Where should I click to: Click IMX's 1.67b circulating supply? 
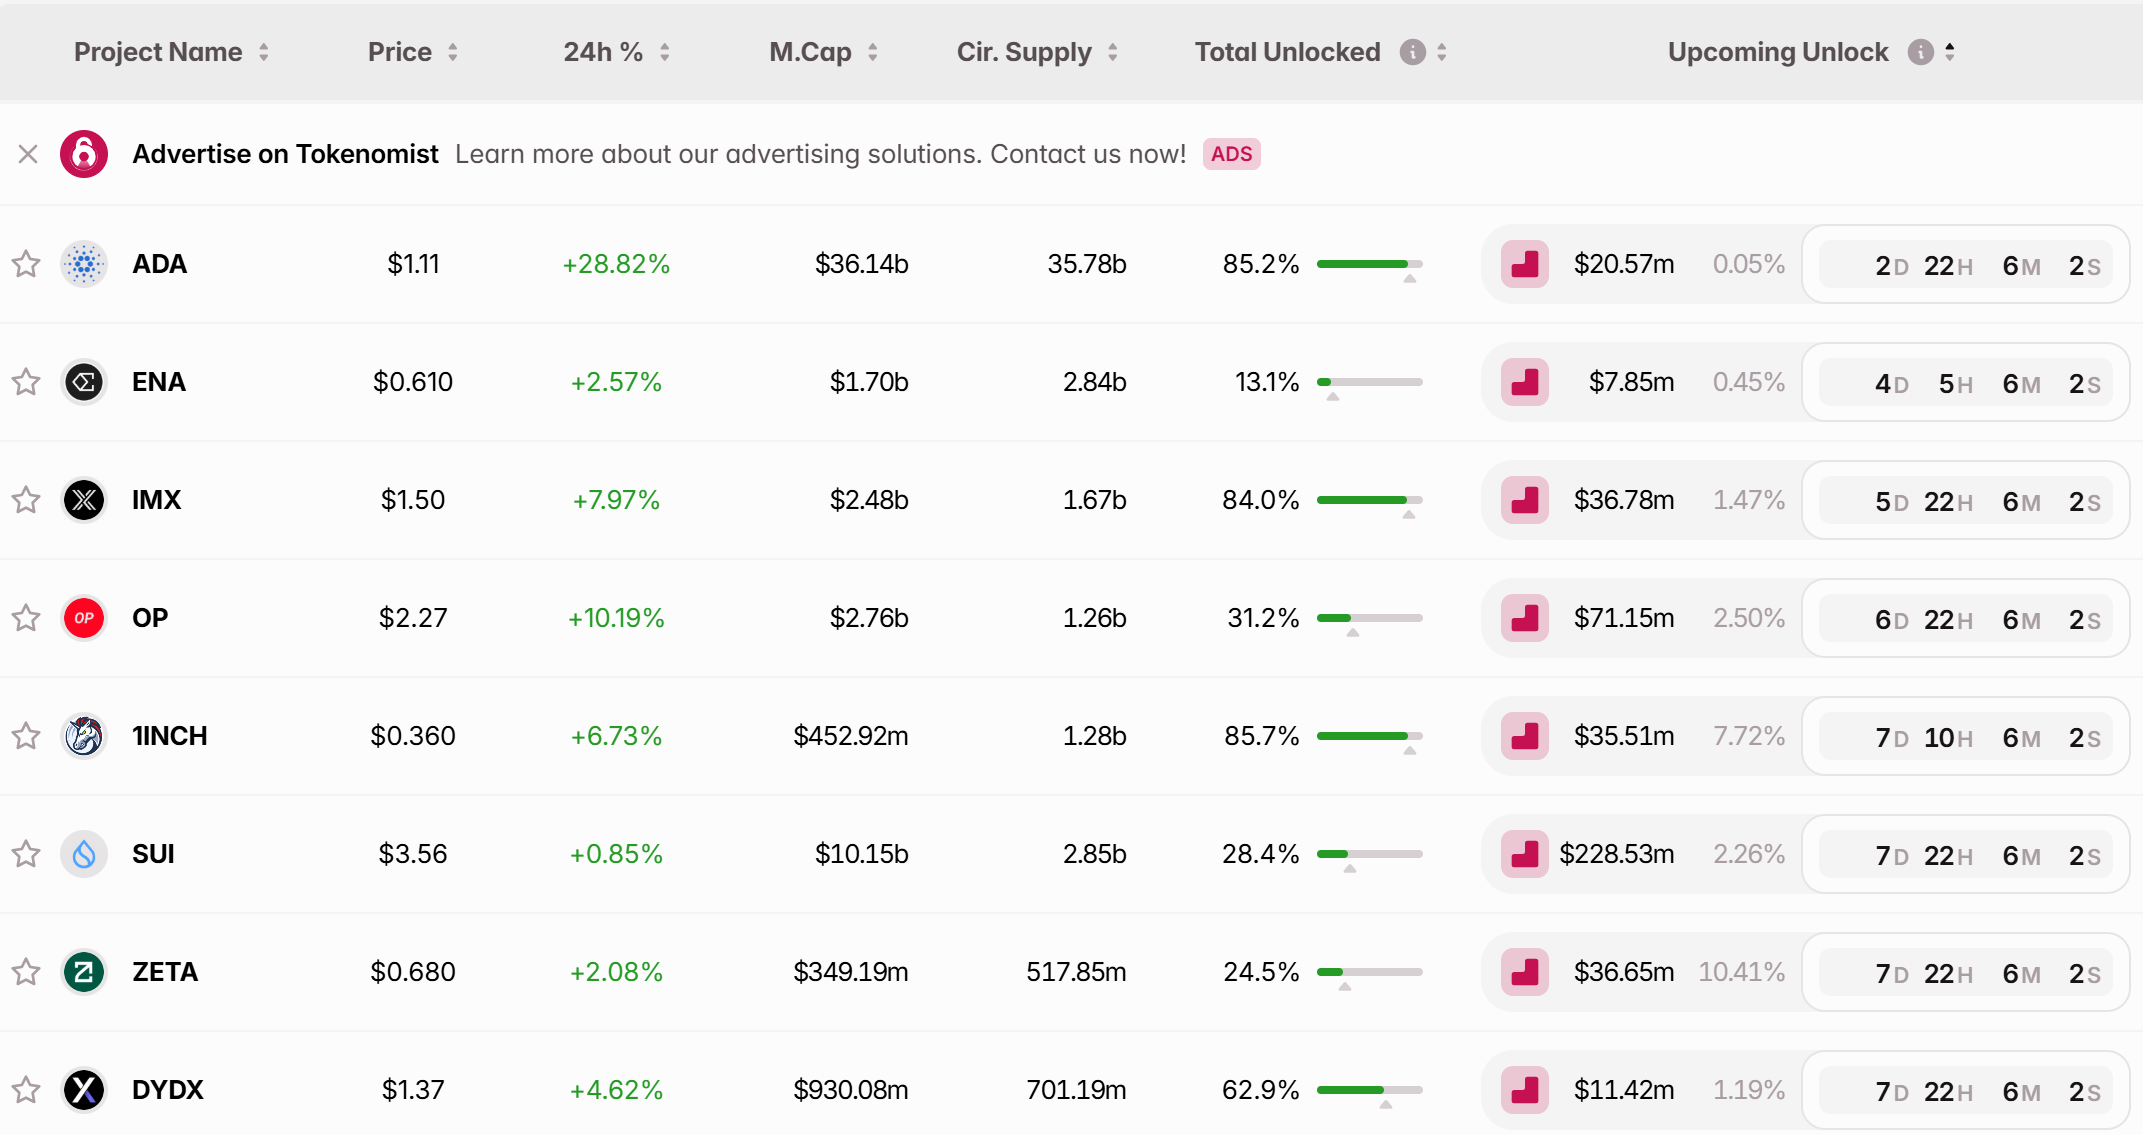tap(1094, 500)
